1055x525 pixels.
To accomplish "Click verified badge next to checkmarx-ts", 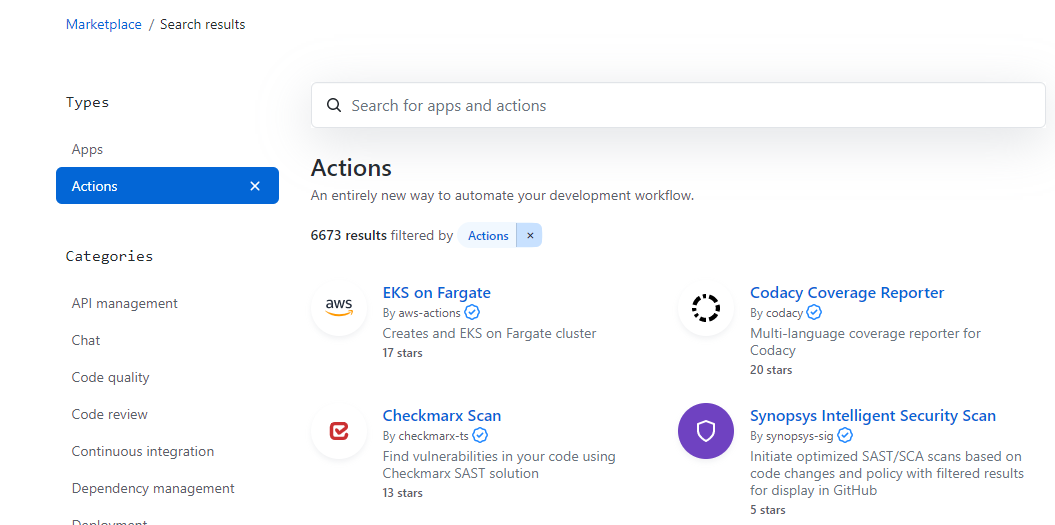I will [x=480, y=435].
